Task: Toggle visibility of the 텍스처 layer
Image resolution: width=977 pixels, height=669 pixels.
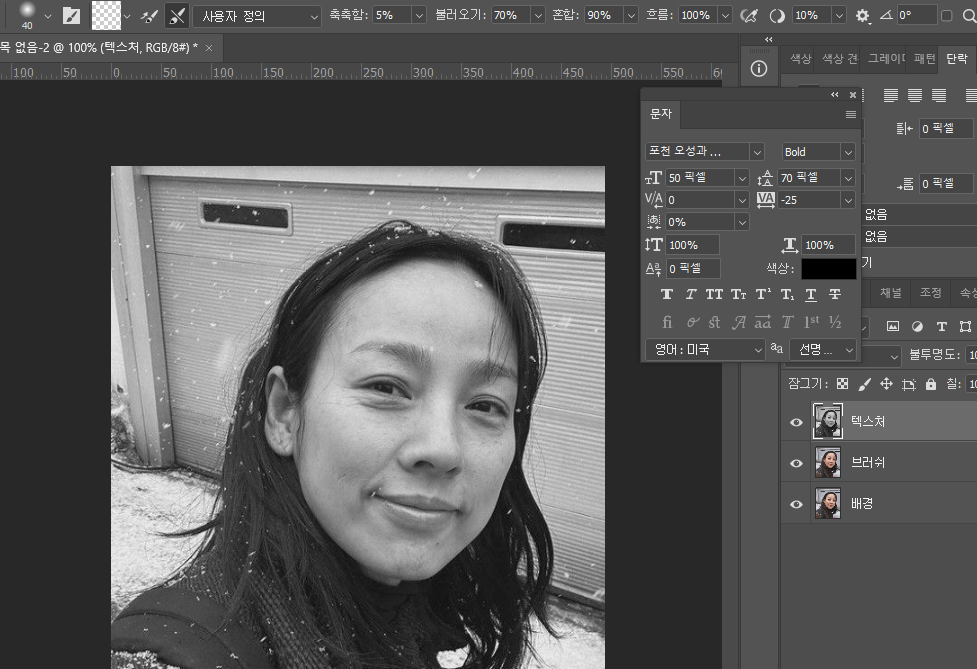Action: coord(796,421)
